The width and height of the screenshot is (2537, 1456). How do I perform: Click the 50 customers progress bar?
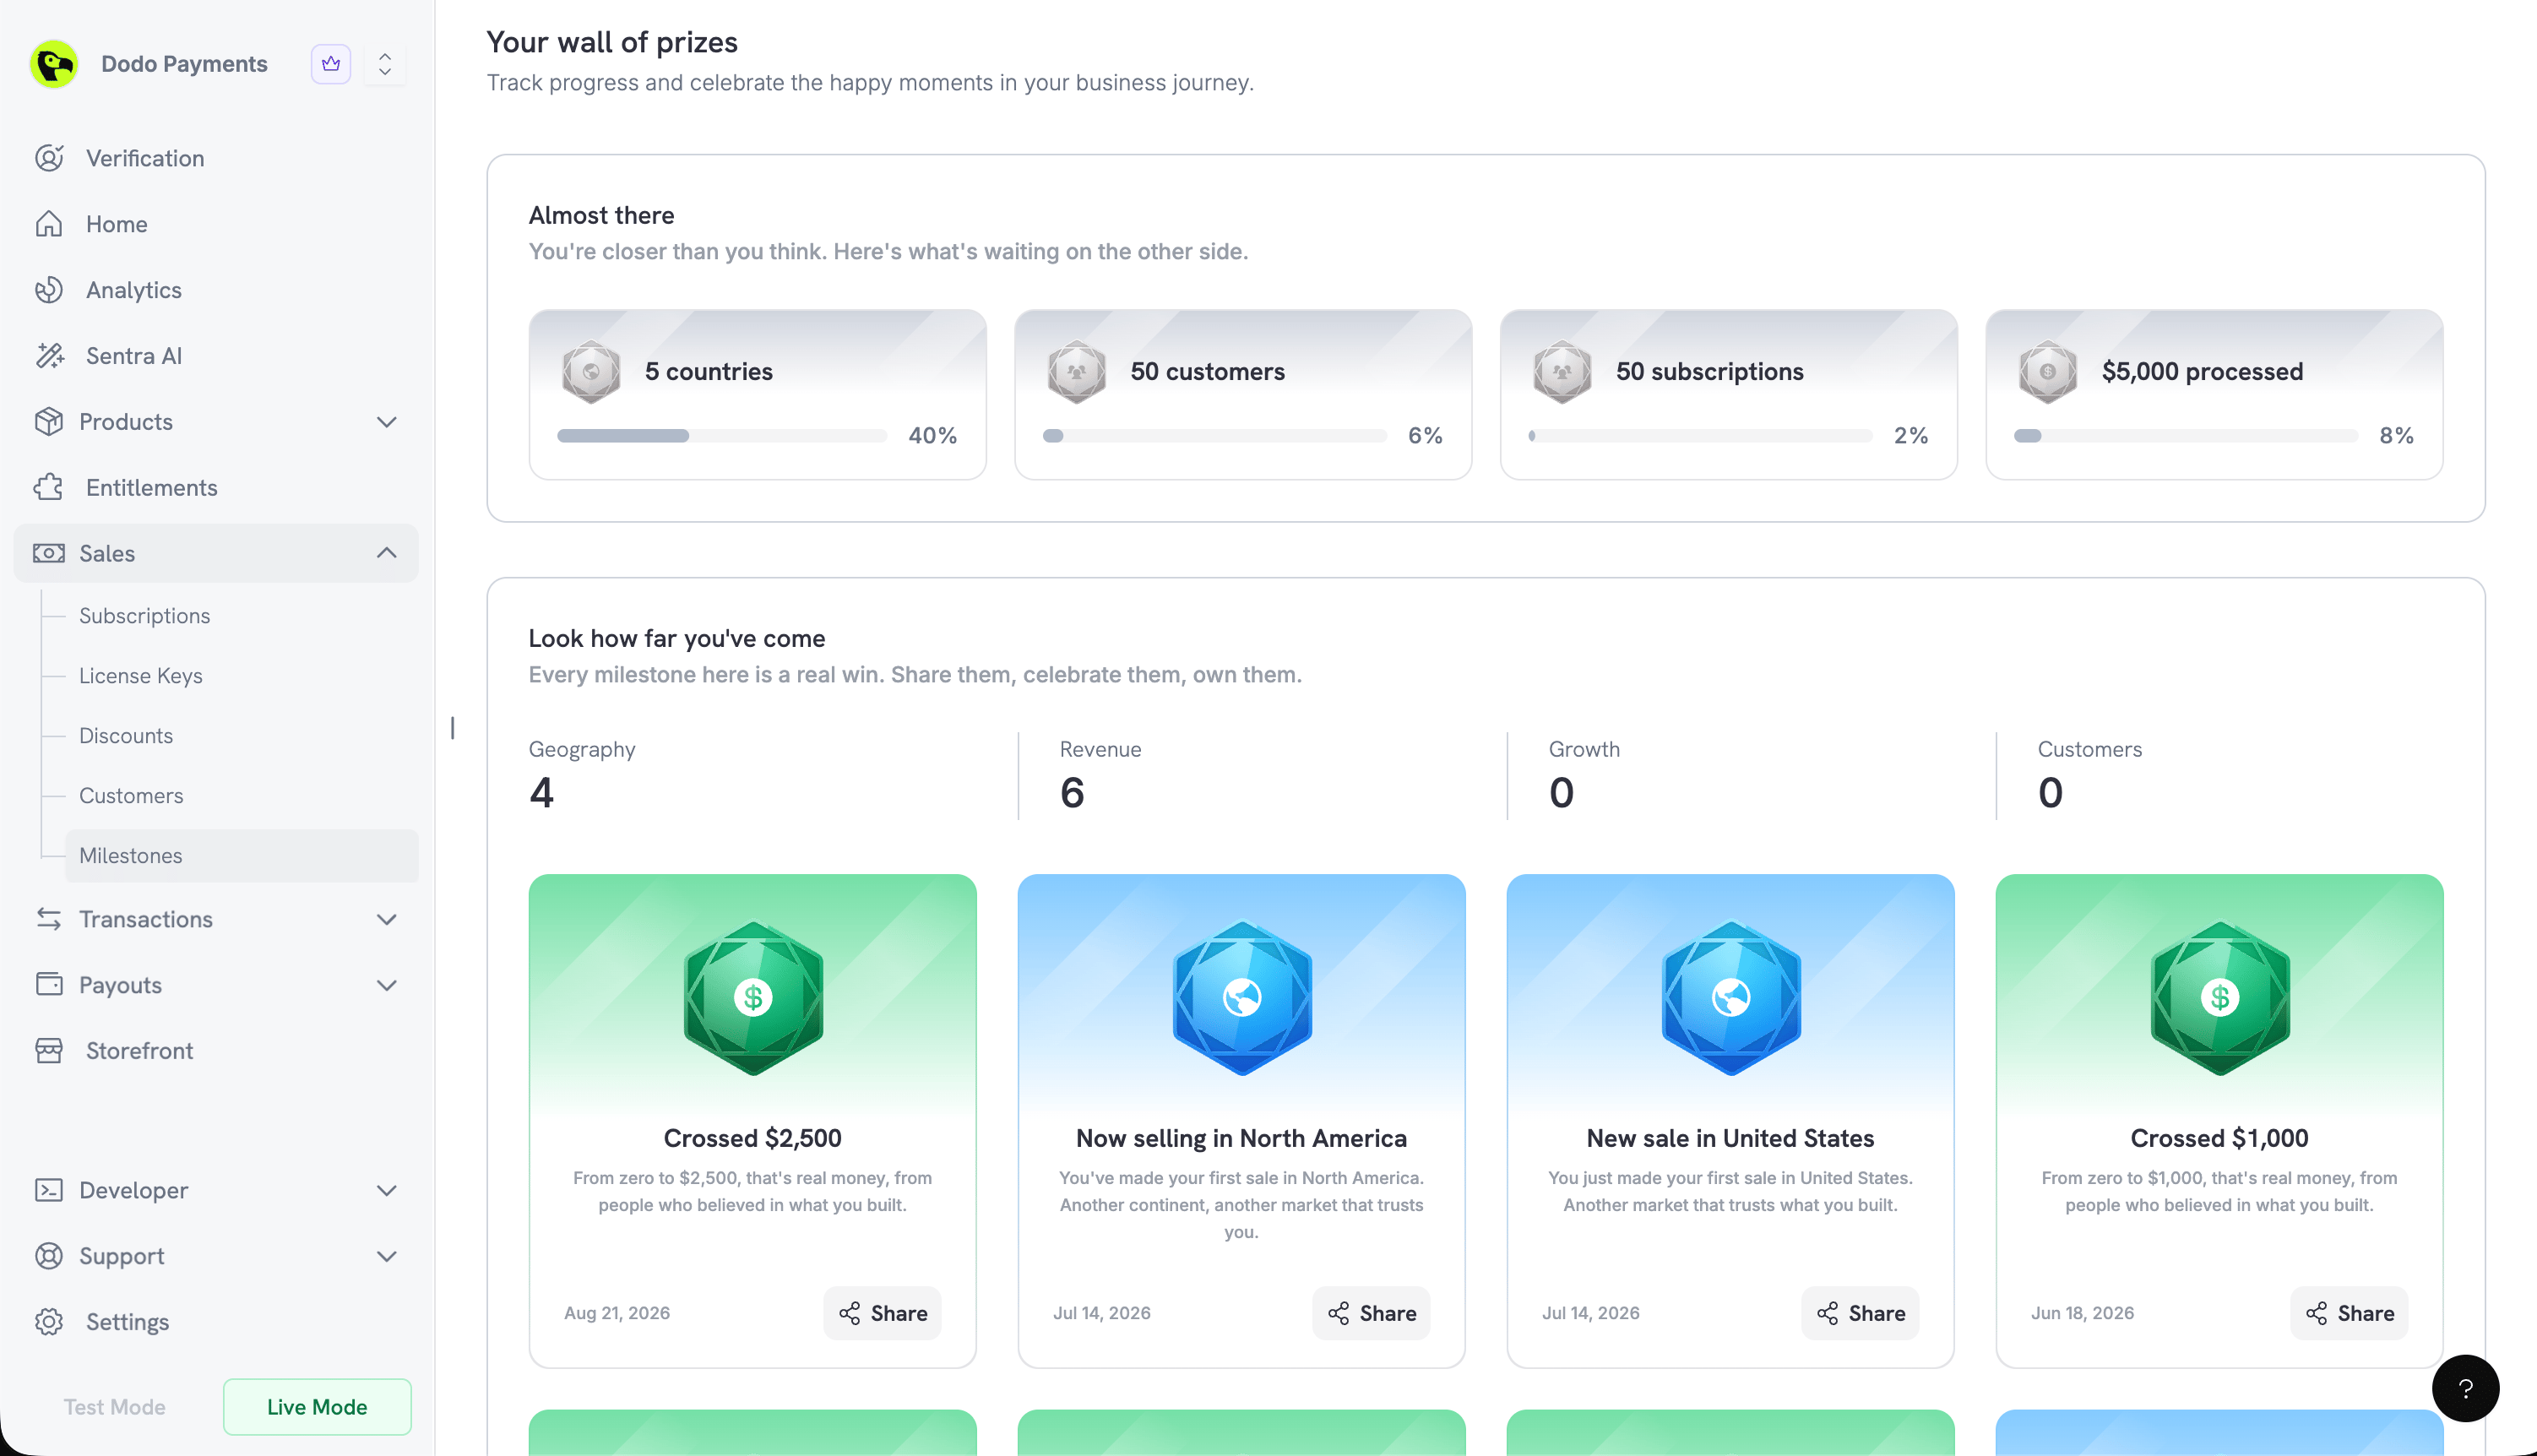point(1214,436)
